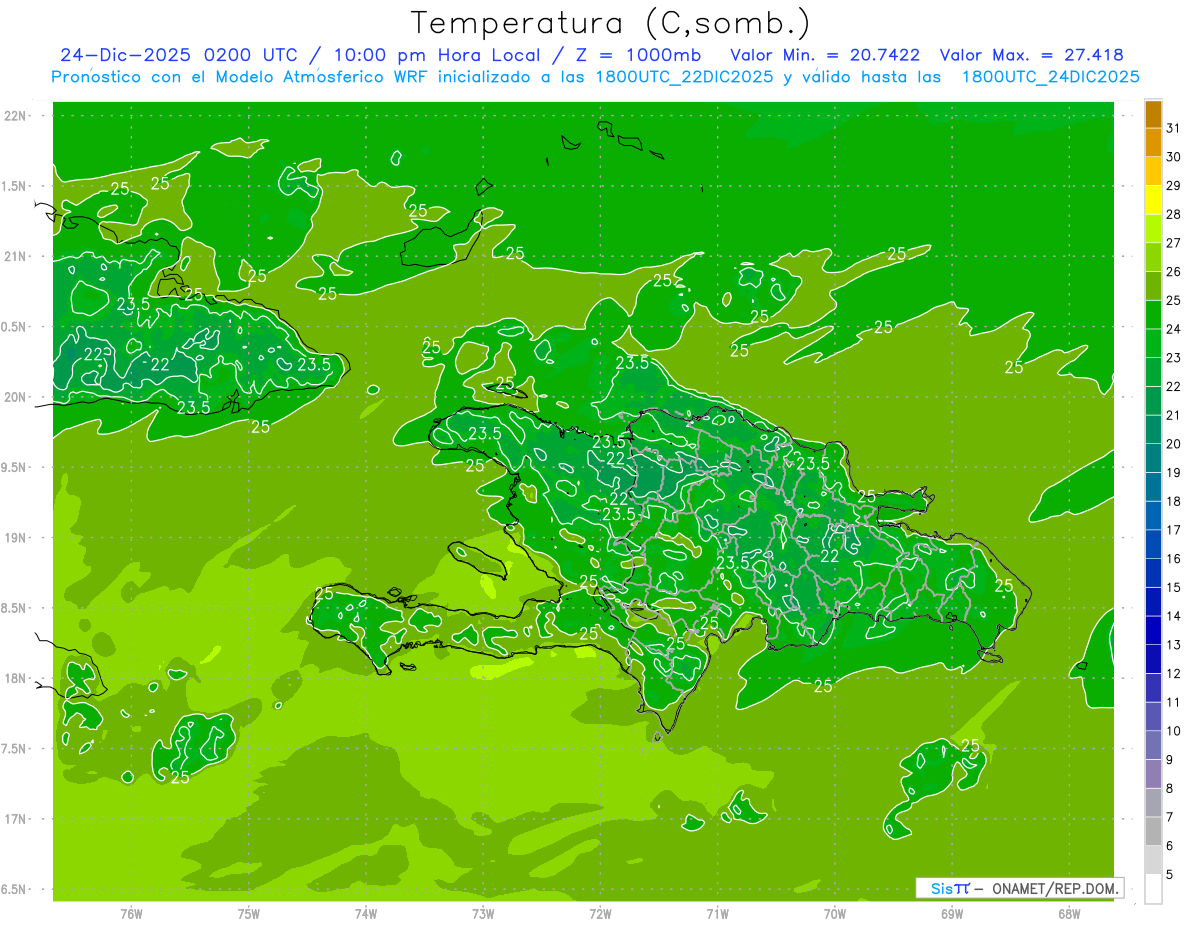Click the brown swatch above legend value 31

(x=1153, y=114)
